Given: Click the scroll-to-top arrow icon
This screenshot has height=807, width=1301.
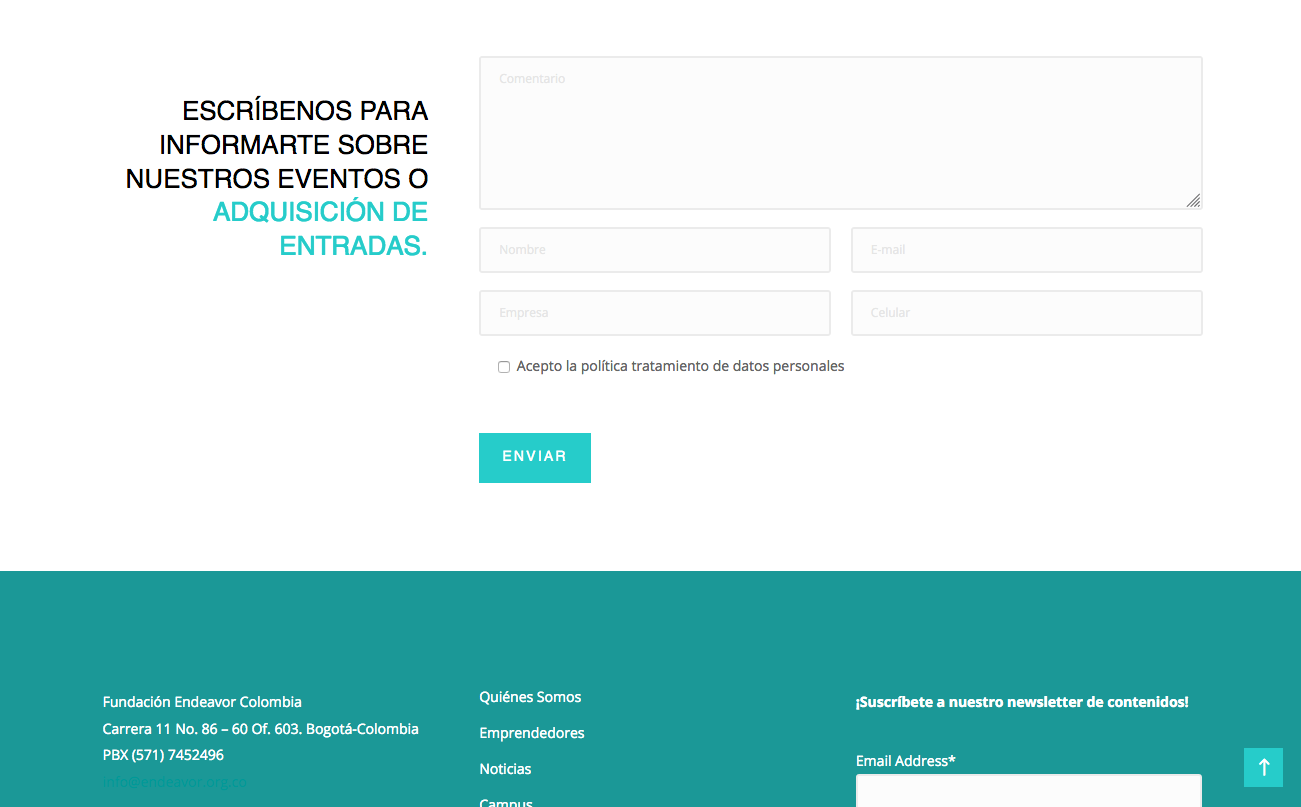Looking at the screenshot, I should [x=1263, y=767].
